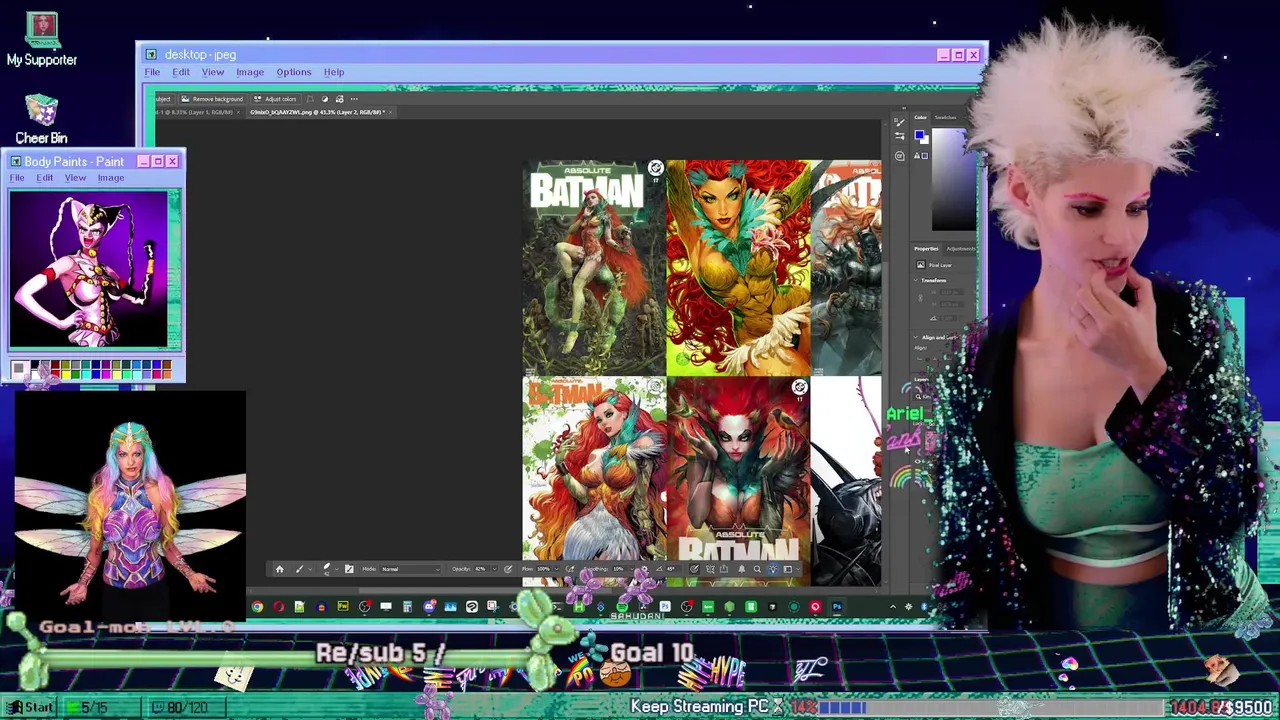Viewport: 1280px width, 720px height.
Task: Switch to the Swatches tab
Action: click(945, 117)
